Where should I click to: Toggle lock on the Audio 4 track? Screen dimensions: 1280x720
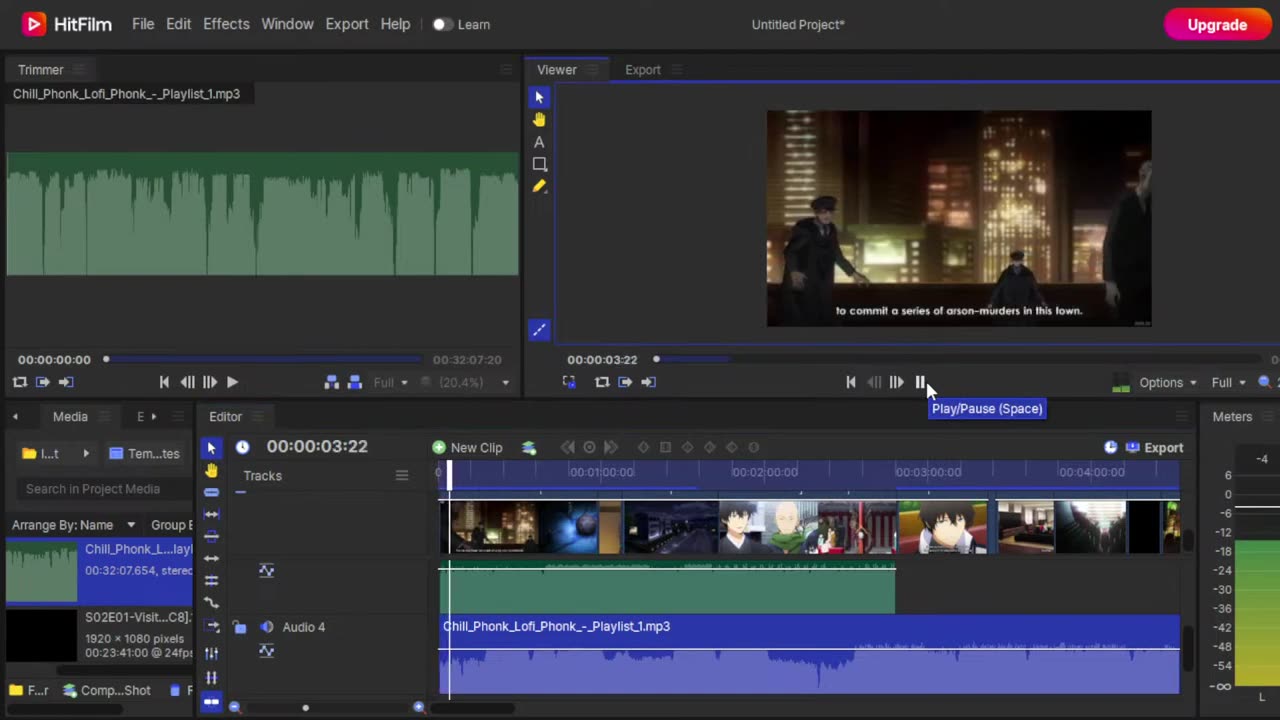click(240, 627)
